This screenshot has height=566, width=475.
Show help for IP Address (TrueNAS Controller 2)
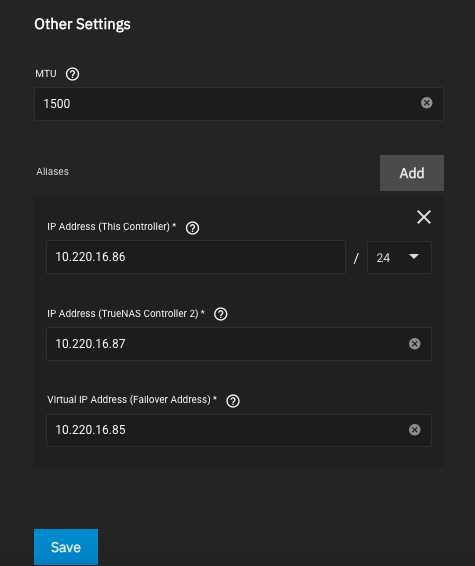click(221, 314)
